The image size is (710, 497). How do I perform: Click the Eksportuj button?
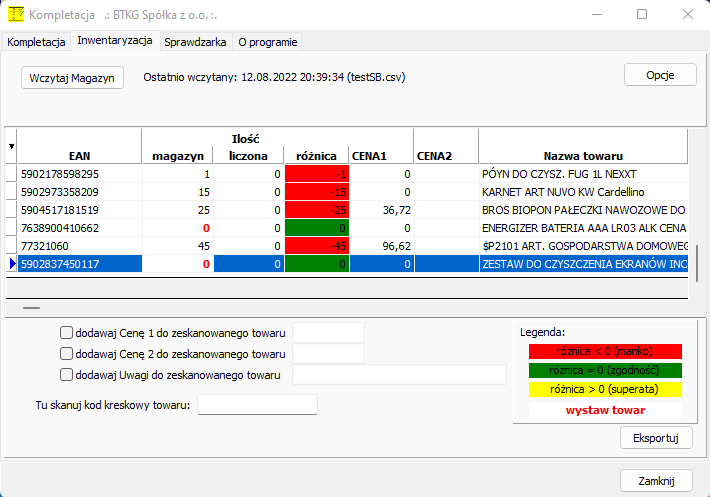(x=656, y=438)
